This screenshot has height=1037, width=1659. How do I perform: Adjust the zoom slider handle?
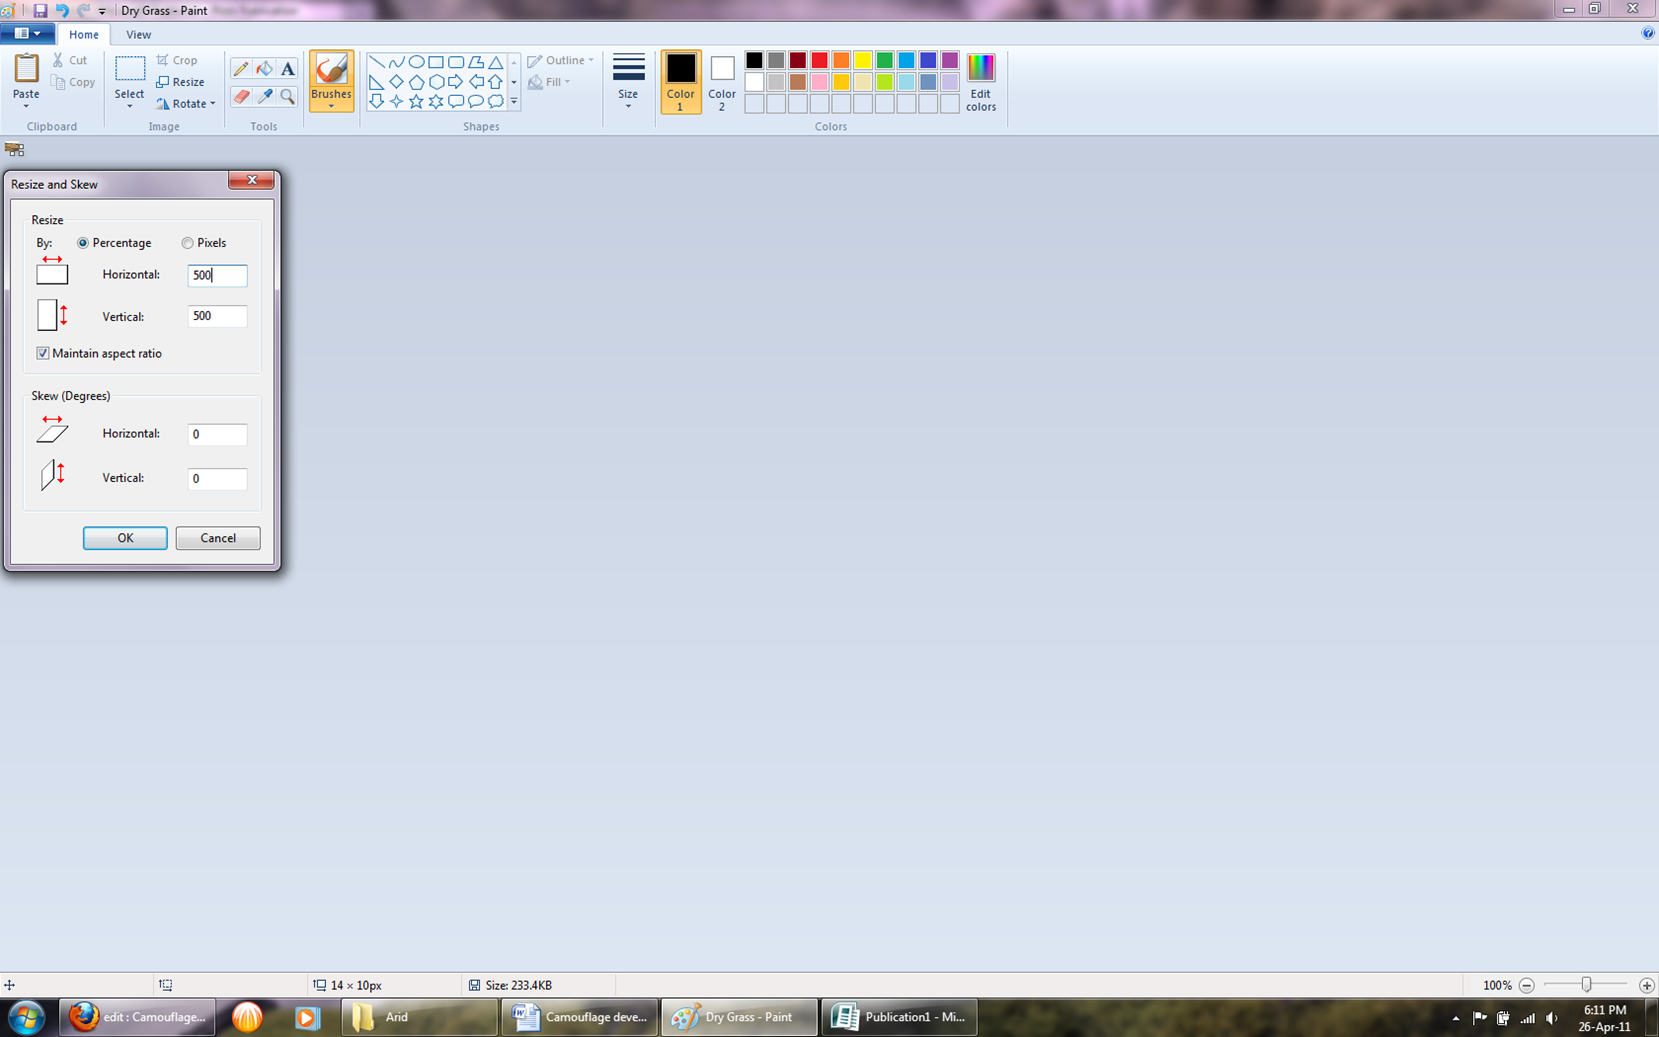click(x=1586, y=985)
